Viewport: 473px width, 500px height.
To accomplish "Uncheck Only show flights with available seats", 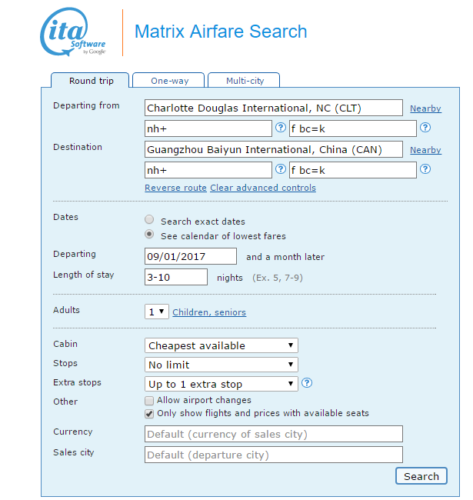I will click(149, 414).
